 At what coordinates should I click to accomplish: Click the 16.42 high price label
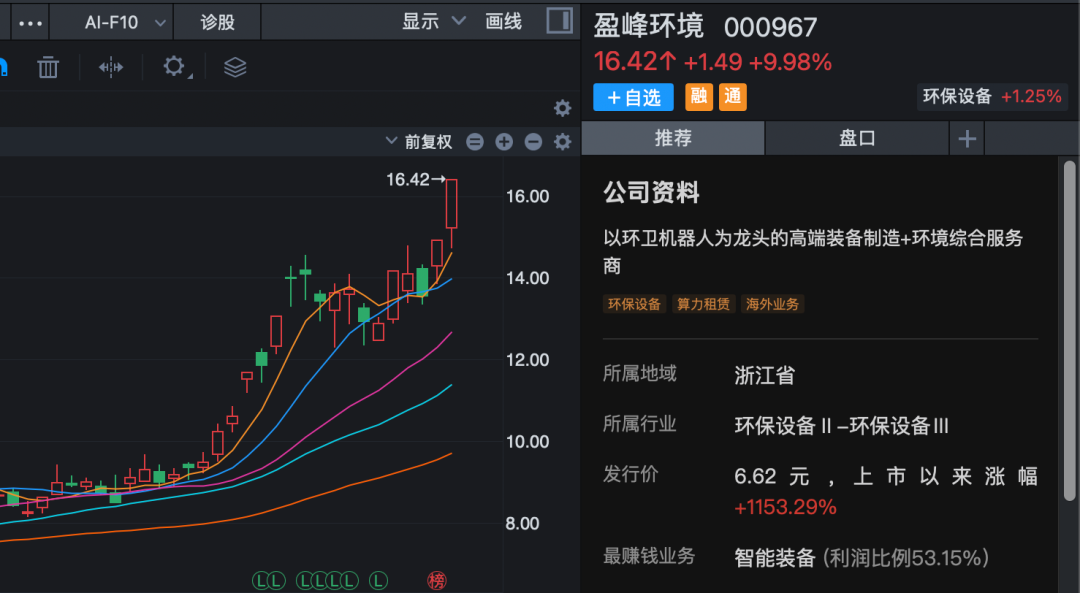pos(415,180)
